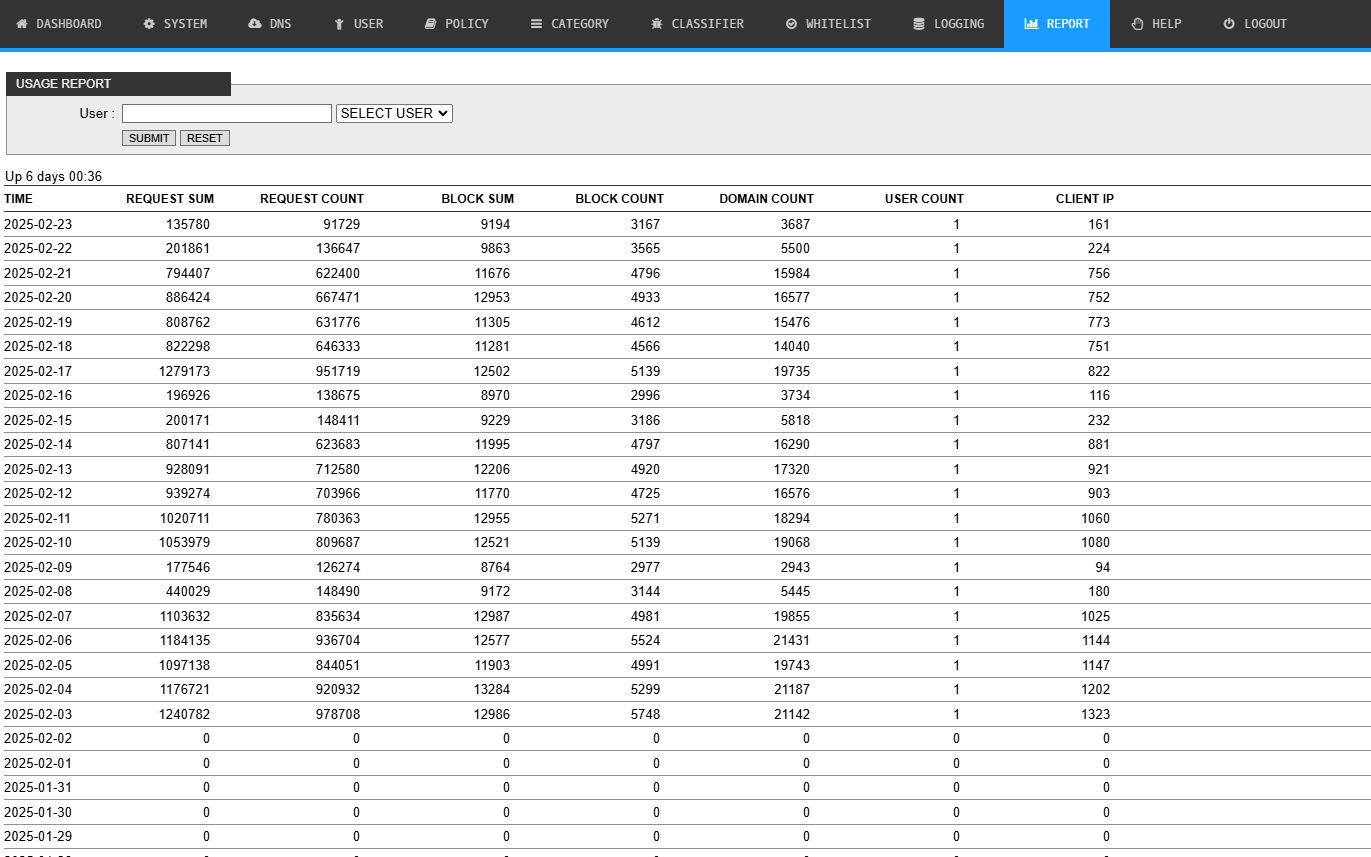This screenshot has height=857, width=1371.
Task: Open the DASHBOARD menu label
Action: click(x=69, y=24)
